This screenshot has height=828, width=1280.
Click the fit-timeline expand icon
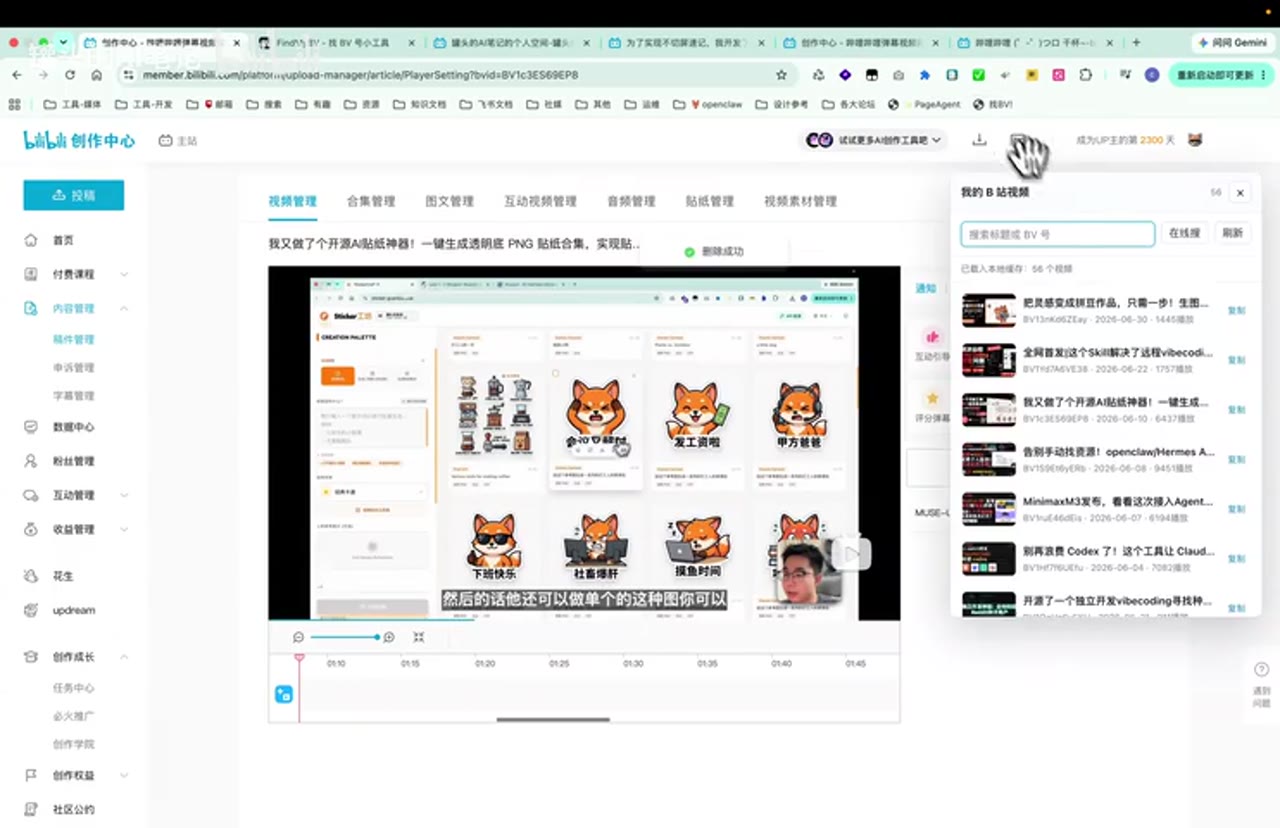pos(419,637)
